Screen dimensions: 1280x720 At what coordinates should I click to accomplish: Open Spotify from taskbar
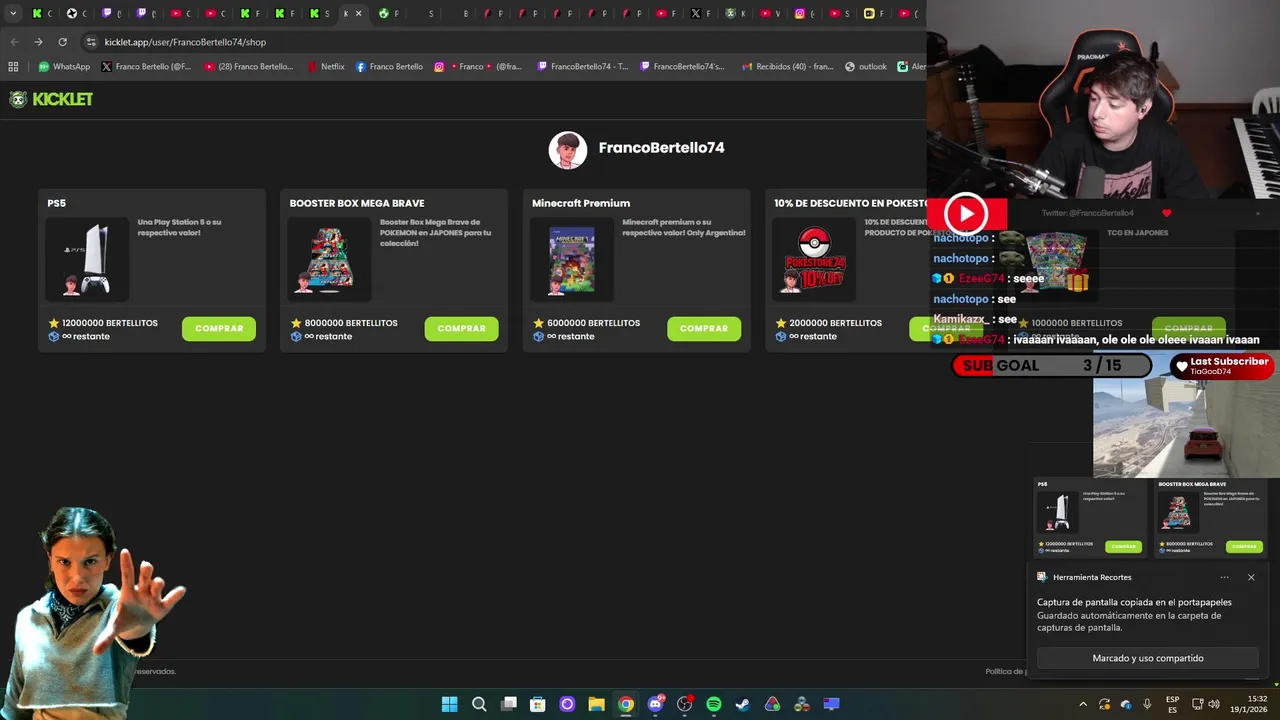click(713, 704)
